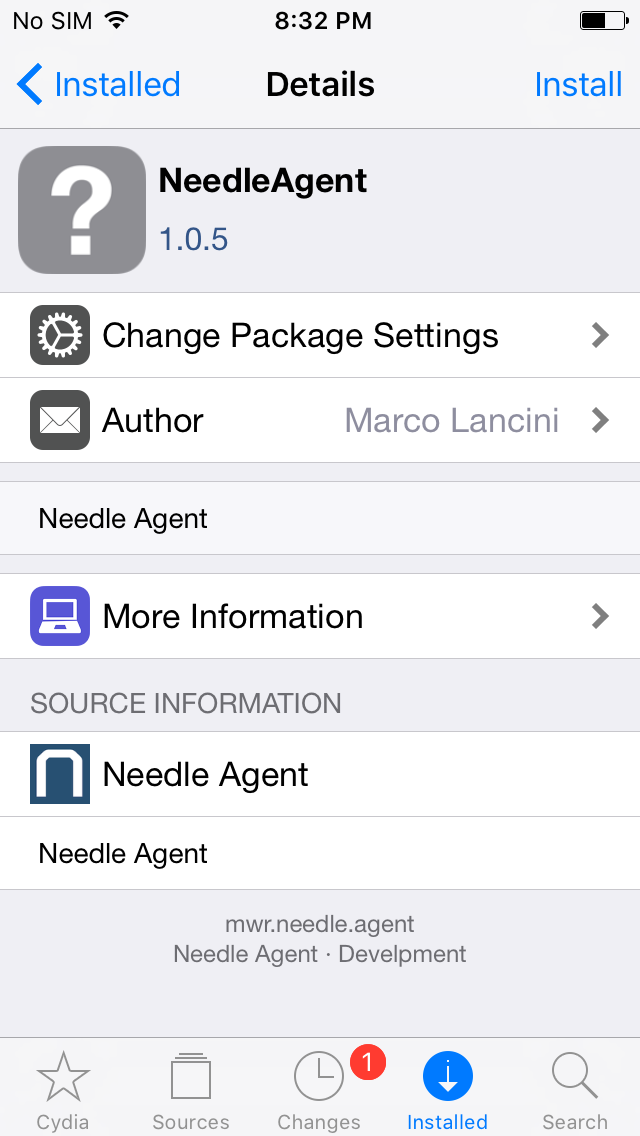Tap the Needle Agent source logo icon
Viewport: 640px width, 1136px height.
(x=60, y=774)
